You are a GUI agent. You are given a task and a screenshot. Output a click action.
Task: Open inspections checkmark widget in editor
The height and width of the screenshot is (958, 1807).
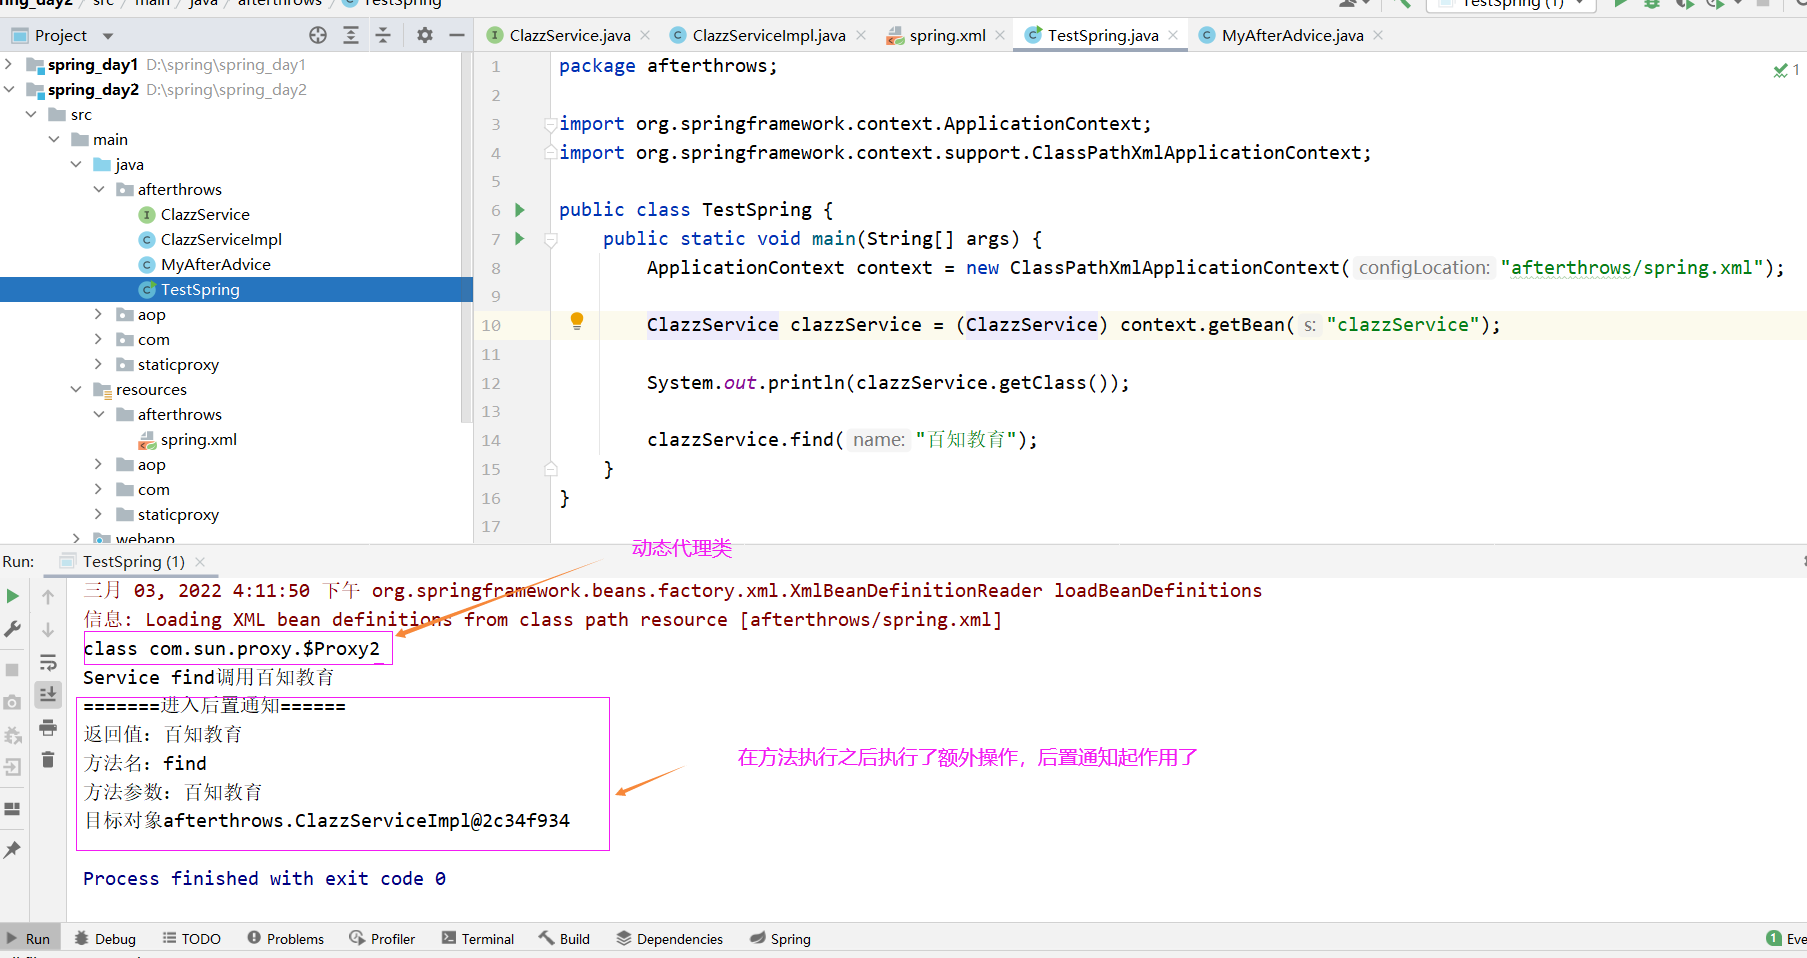[x=1786, y=70]
